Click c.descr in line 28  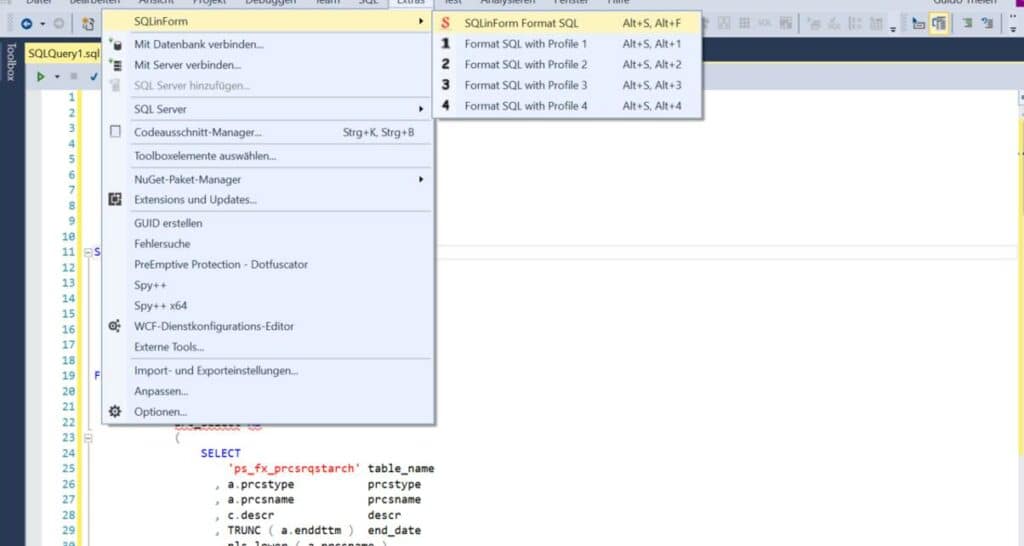[251, 515]
